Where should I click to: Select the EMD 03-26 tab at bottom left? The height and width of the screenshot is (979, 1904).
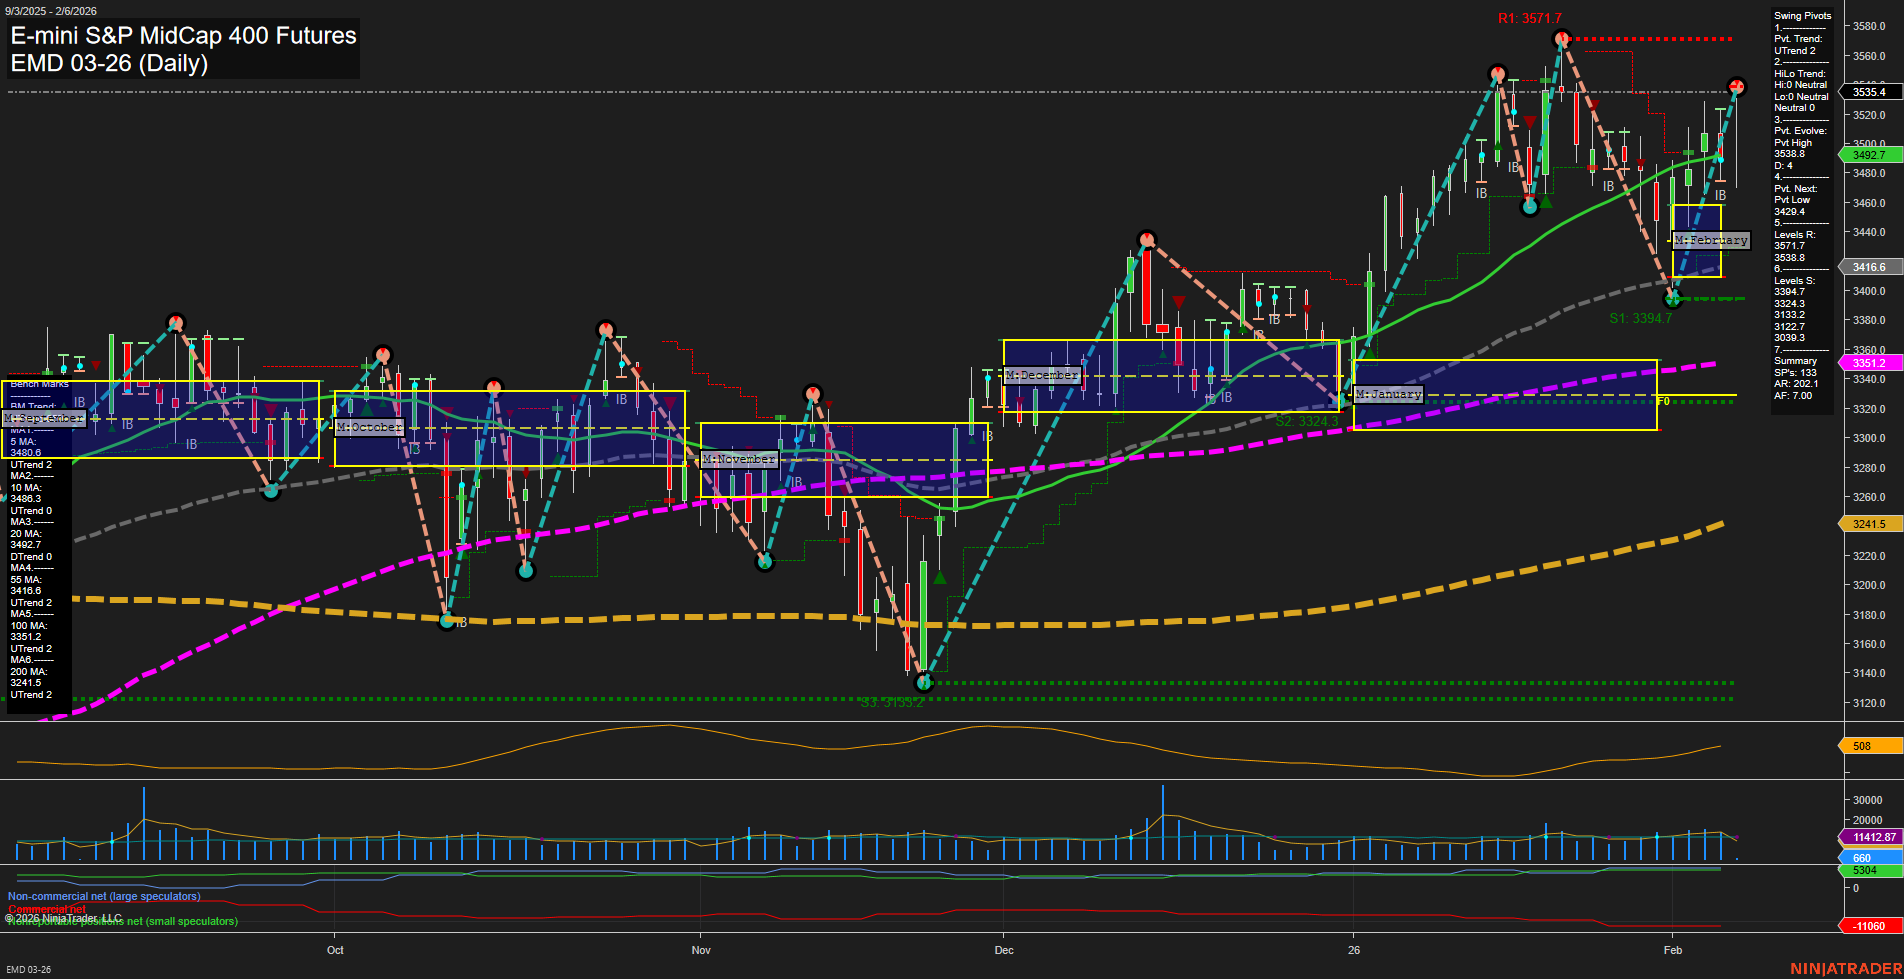click(27, 969)
